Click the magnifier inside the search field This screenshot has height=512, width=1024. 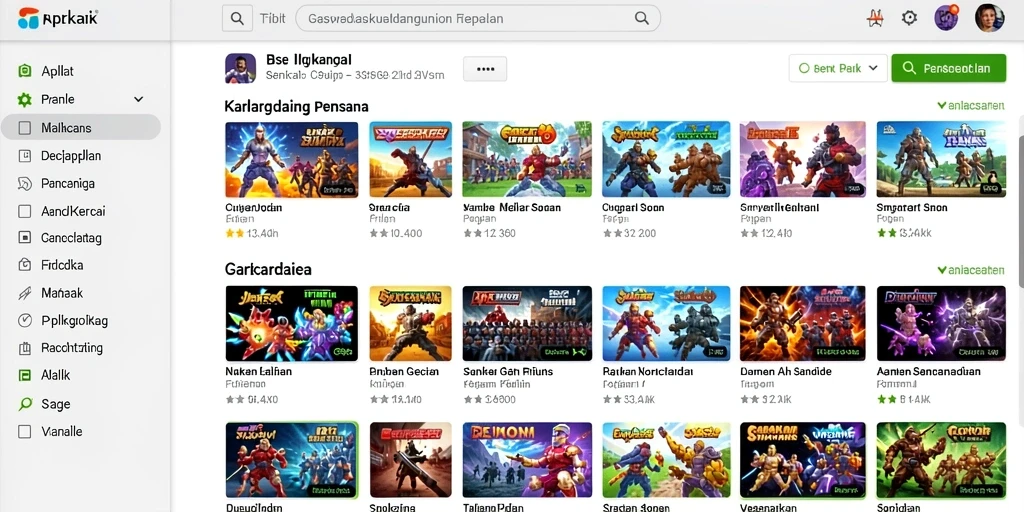(x=641, y=18)
